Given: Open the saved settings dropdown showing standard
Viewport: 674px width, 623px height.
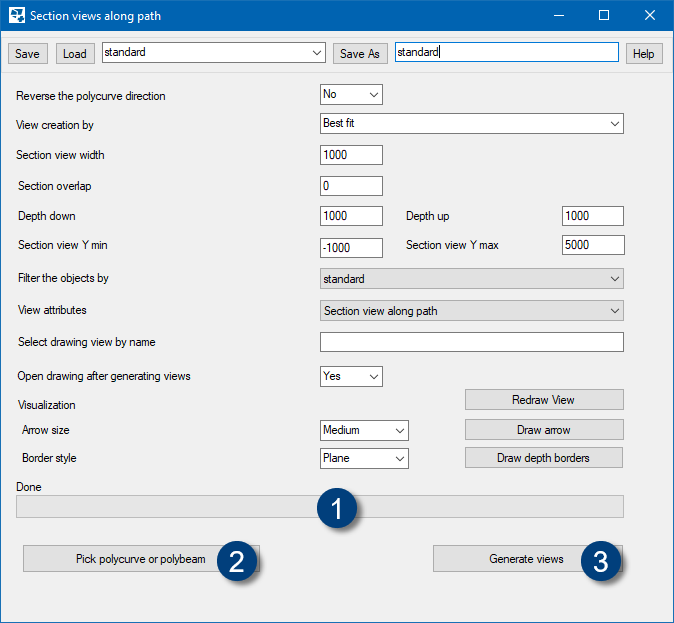Looking at the screenshot, I should coord(214,53).
